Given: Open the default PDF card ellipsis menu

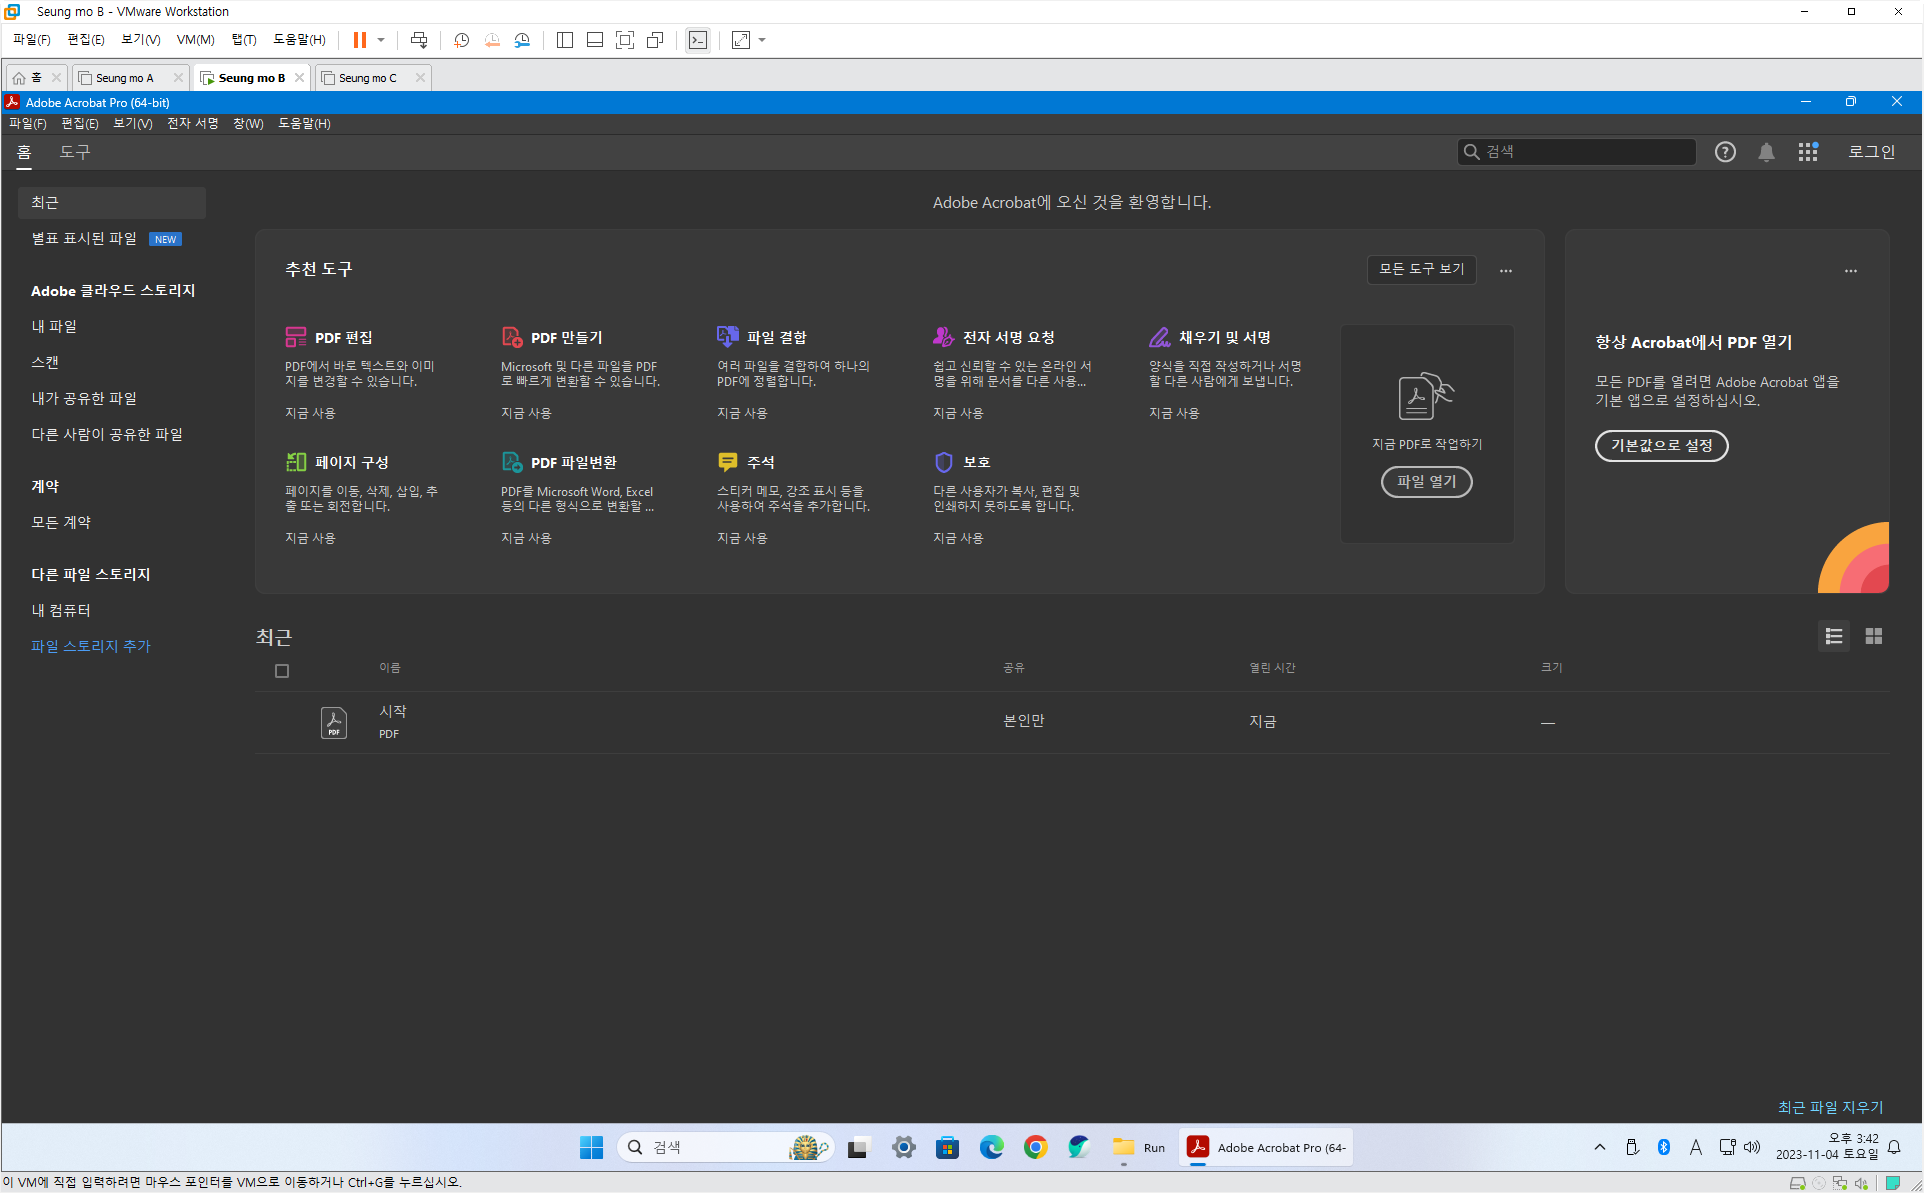Looking at the screenshot, I should click(1851, 270).
